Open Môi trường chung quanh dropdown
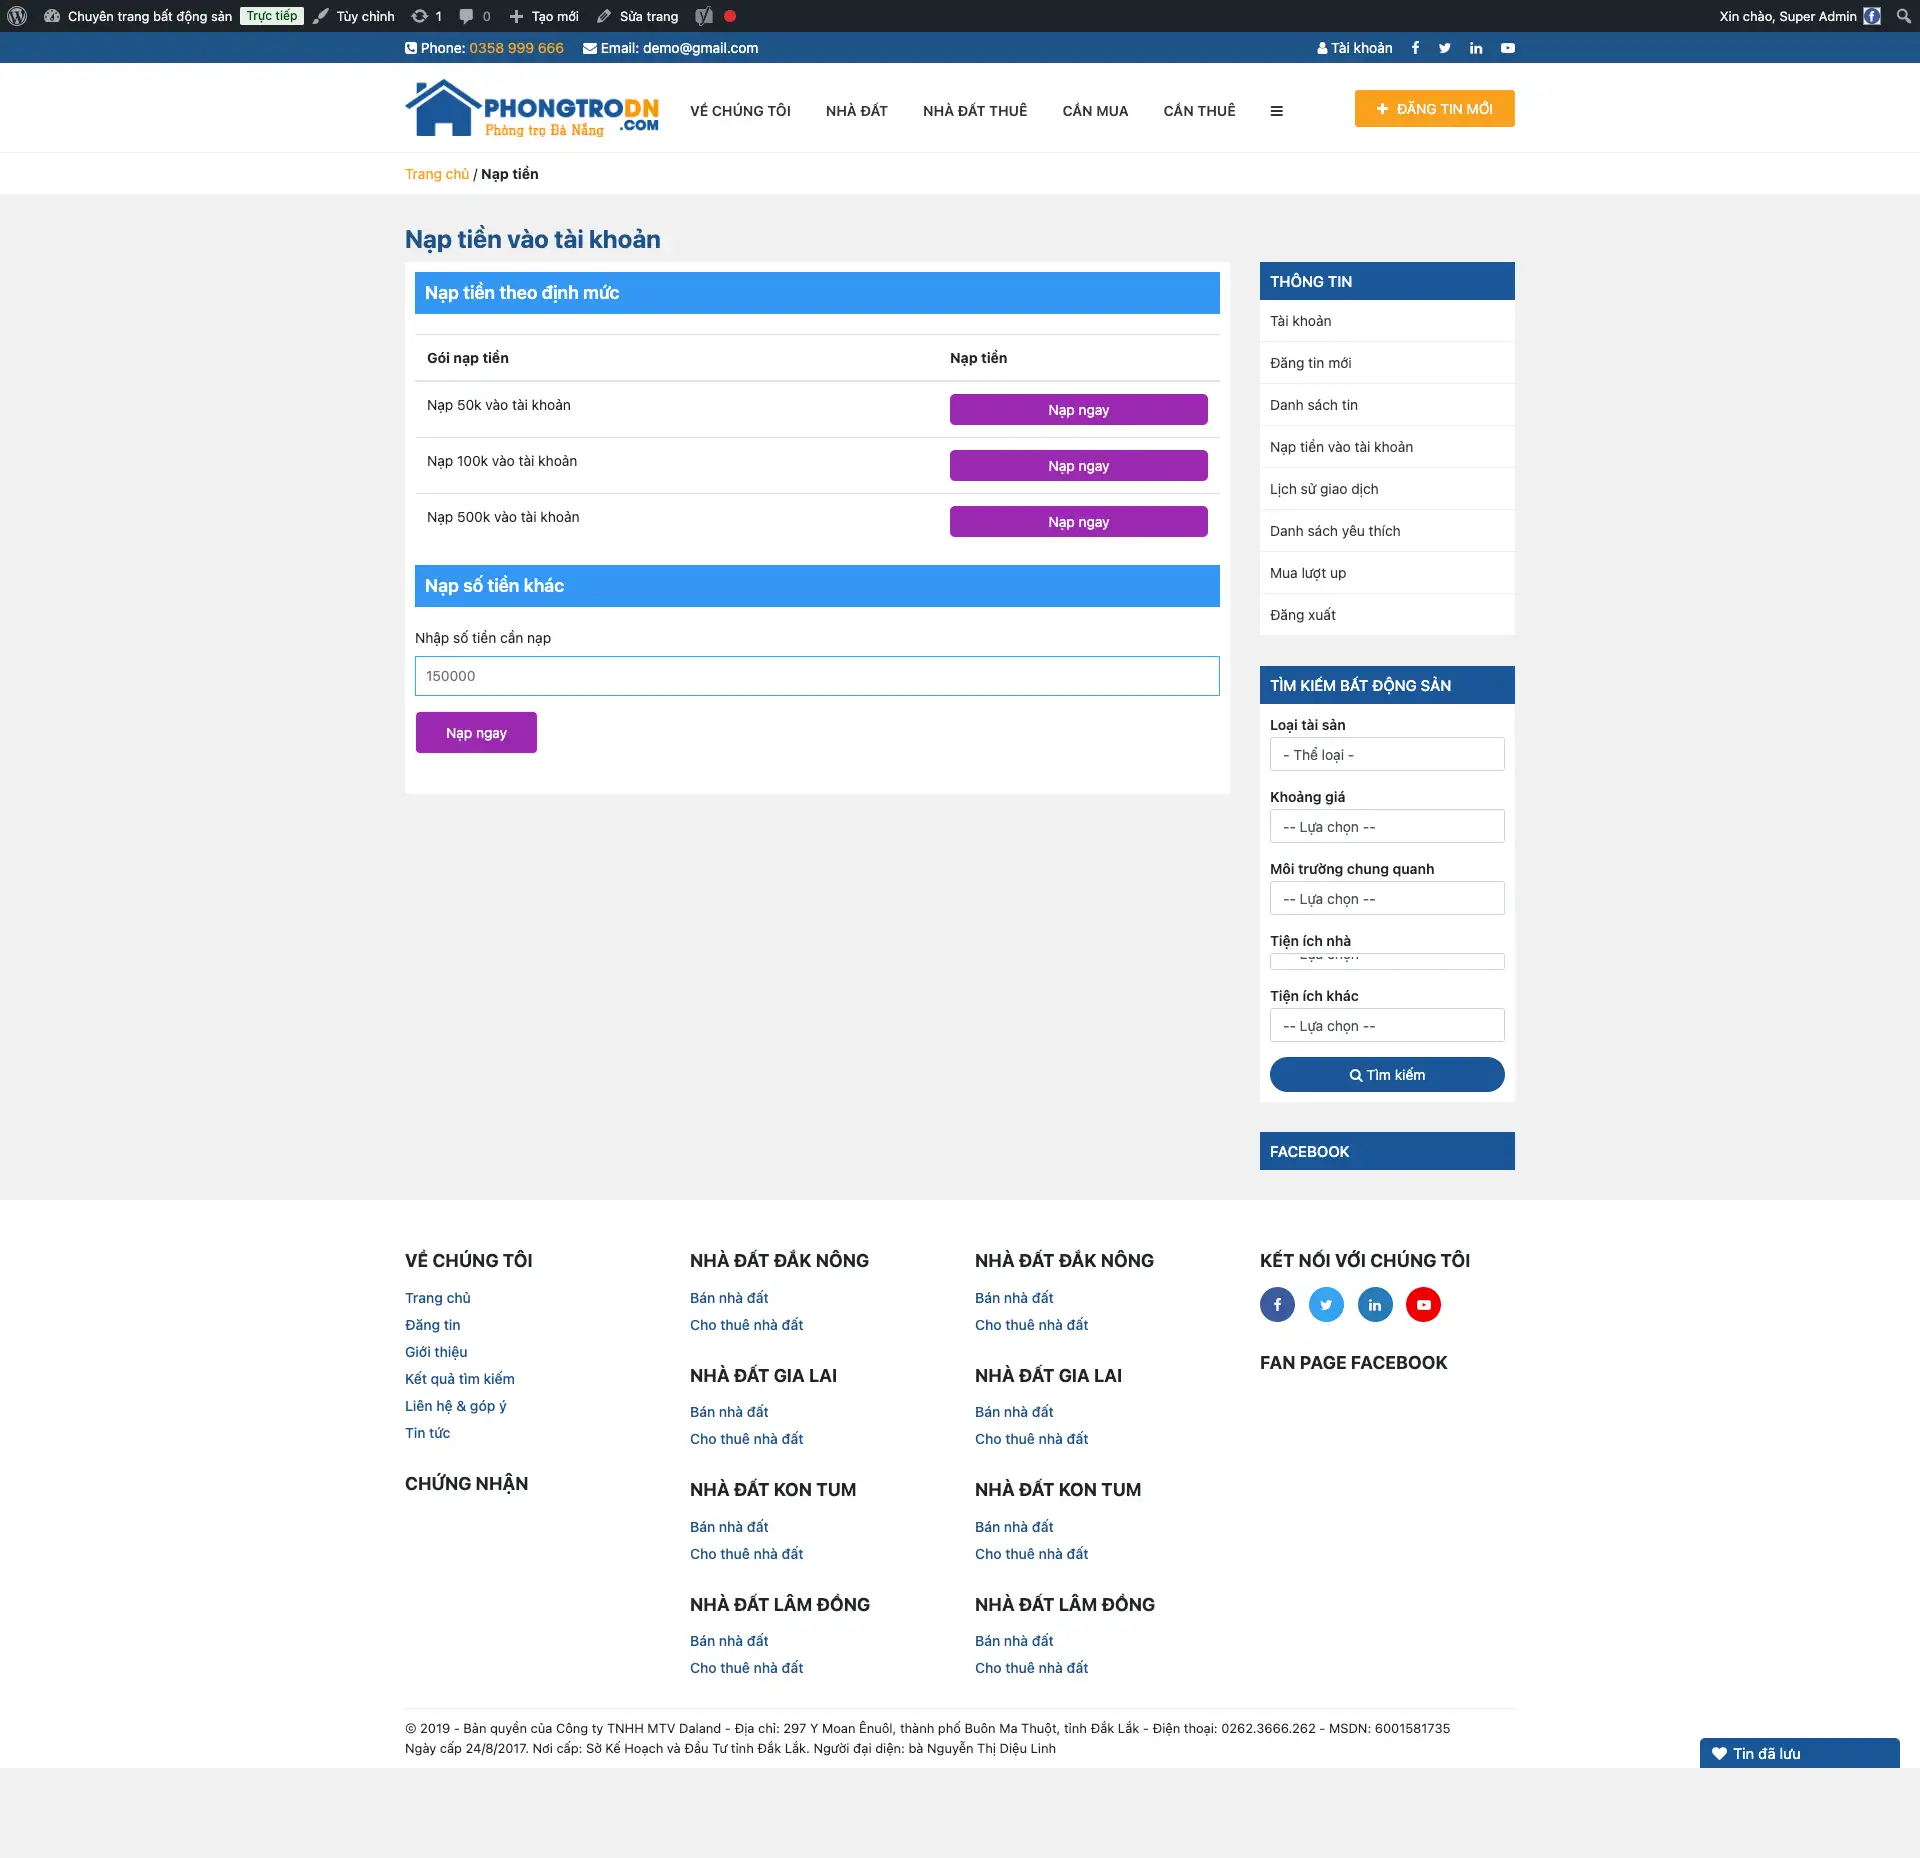This screenshot has height=1858, width=1920. click(1387, 899)
